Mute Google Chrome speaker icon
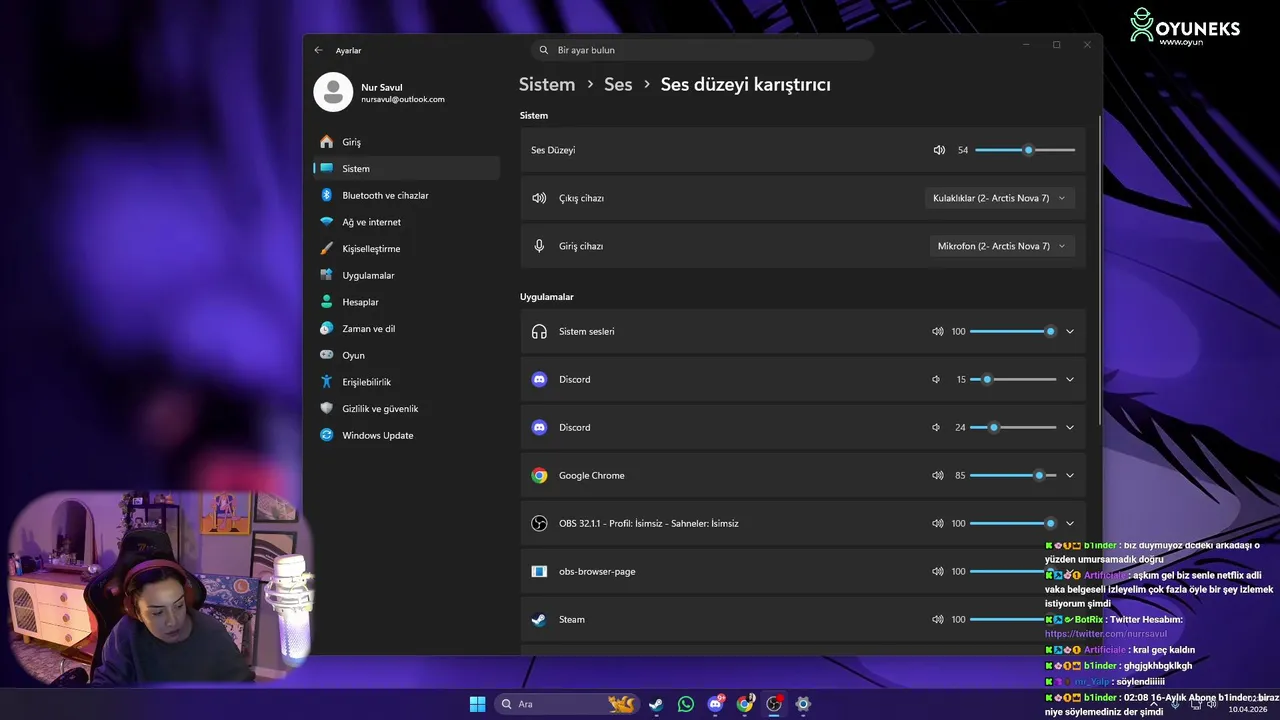 pos(937,475)
